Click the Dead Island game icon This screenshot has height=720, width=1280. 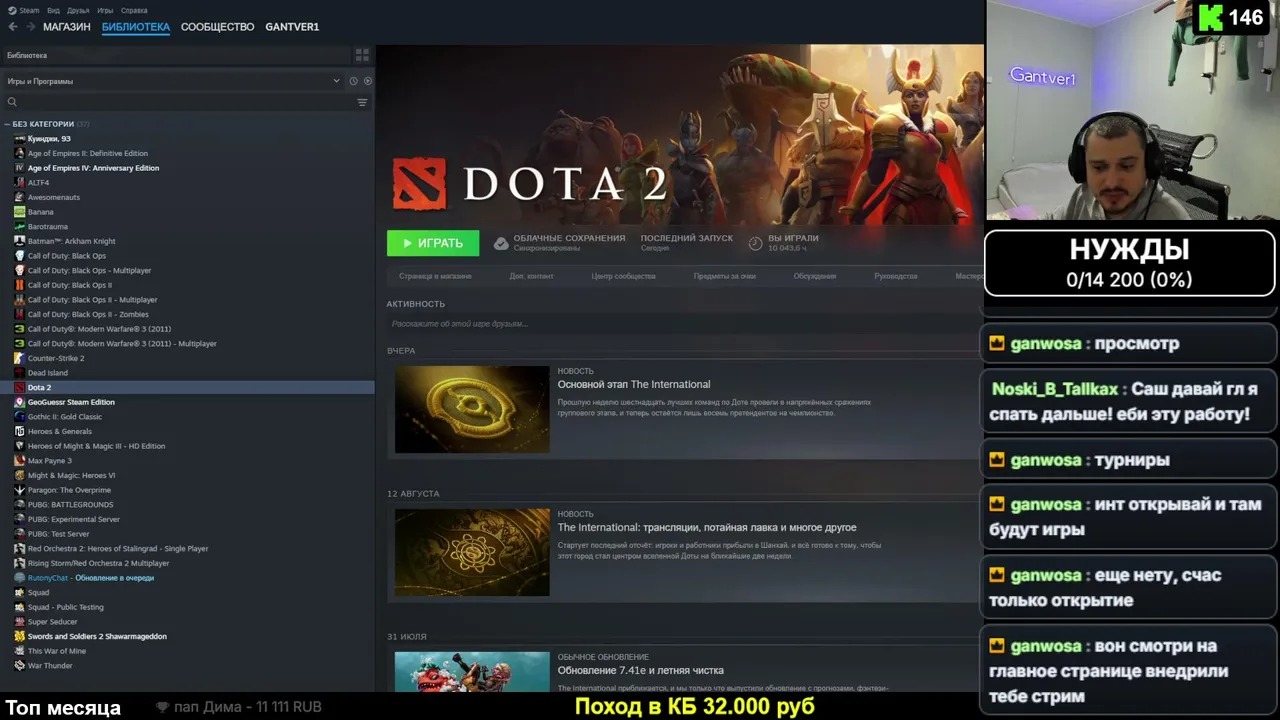point(19,373)
